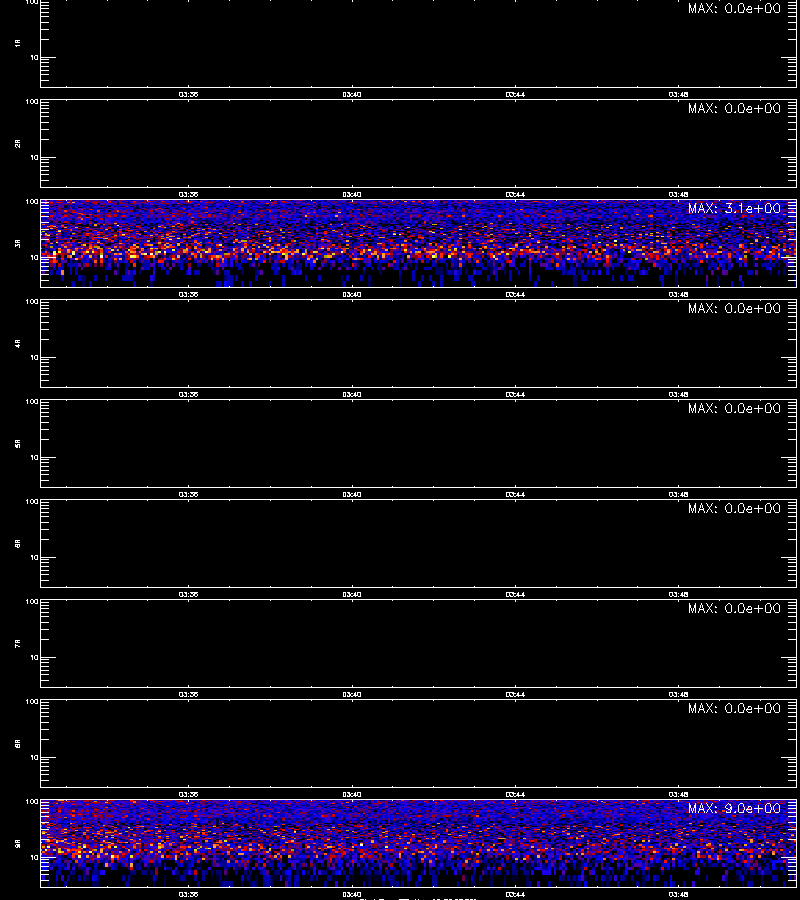Click the "10" y-axis tick of panel 1R
Screen dimensions: 800x900
34,58
